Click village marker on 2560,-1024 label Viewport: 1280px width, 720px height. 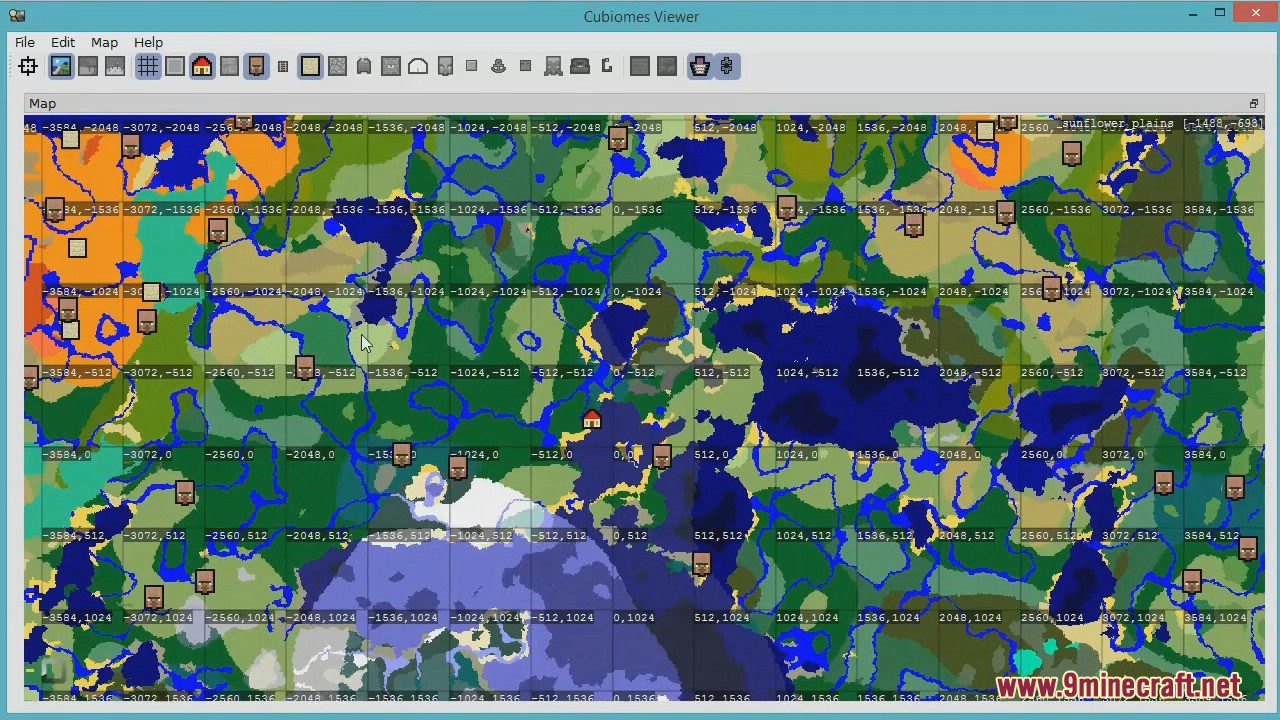pyautogui.click(x=1051, y=288)
